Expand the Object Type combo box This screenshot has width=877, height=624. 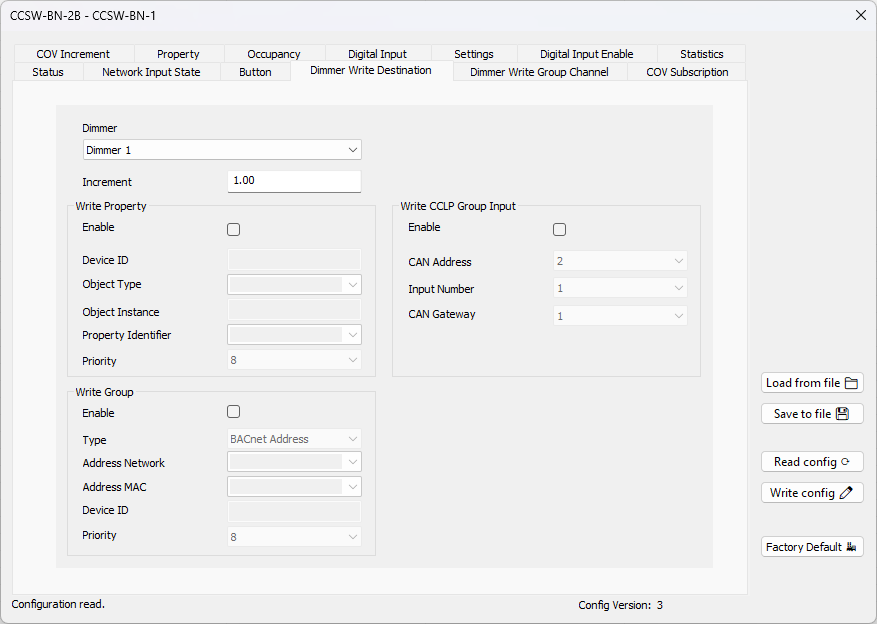[x=294, y=285]
